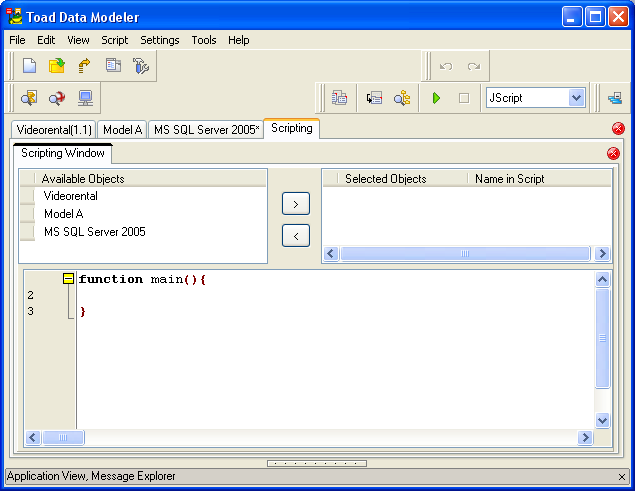The width and height of the screenshot is (635, 491).
Task: Switch to the Model A tab
Action: [x=122, y=130]
